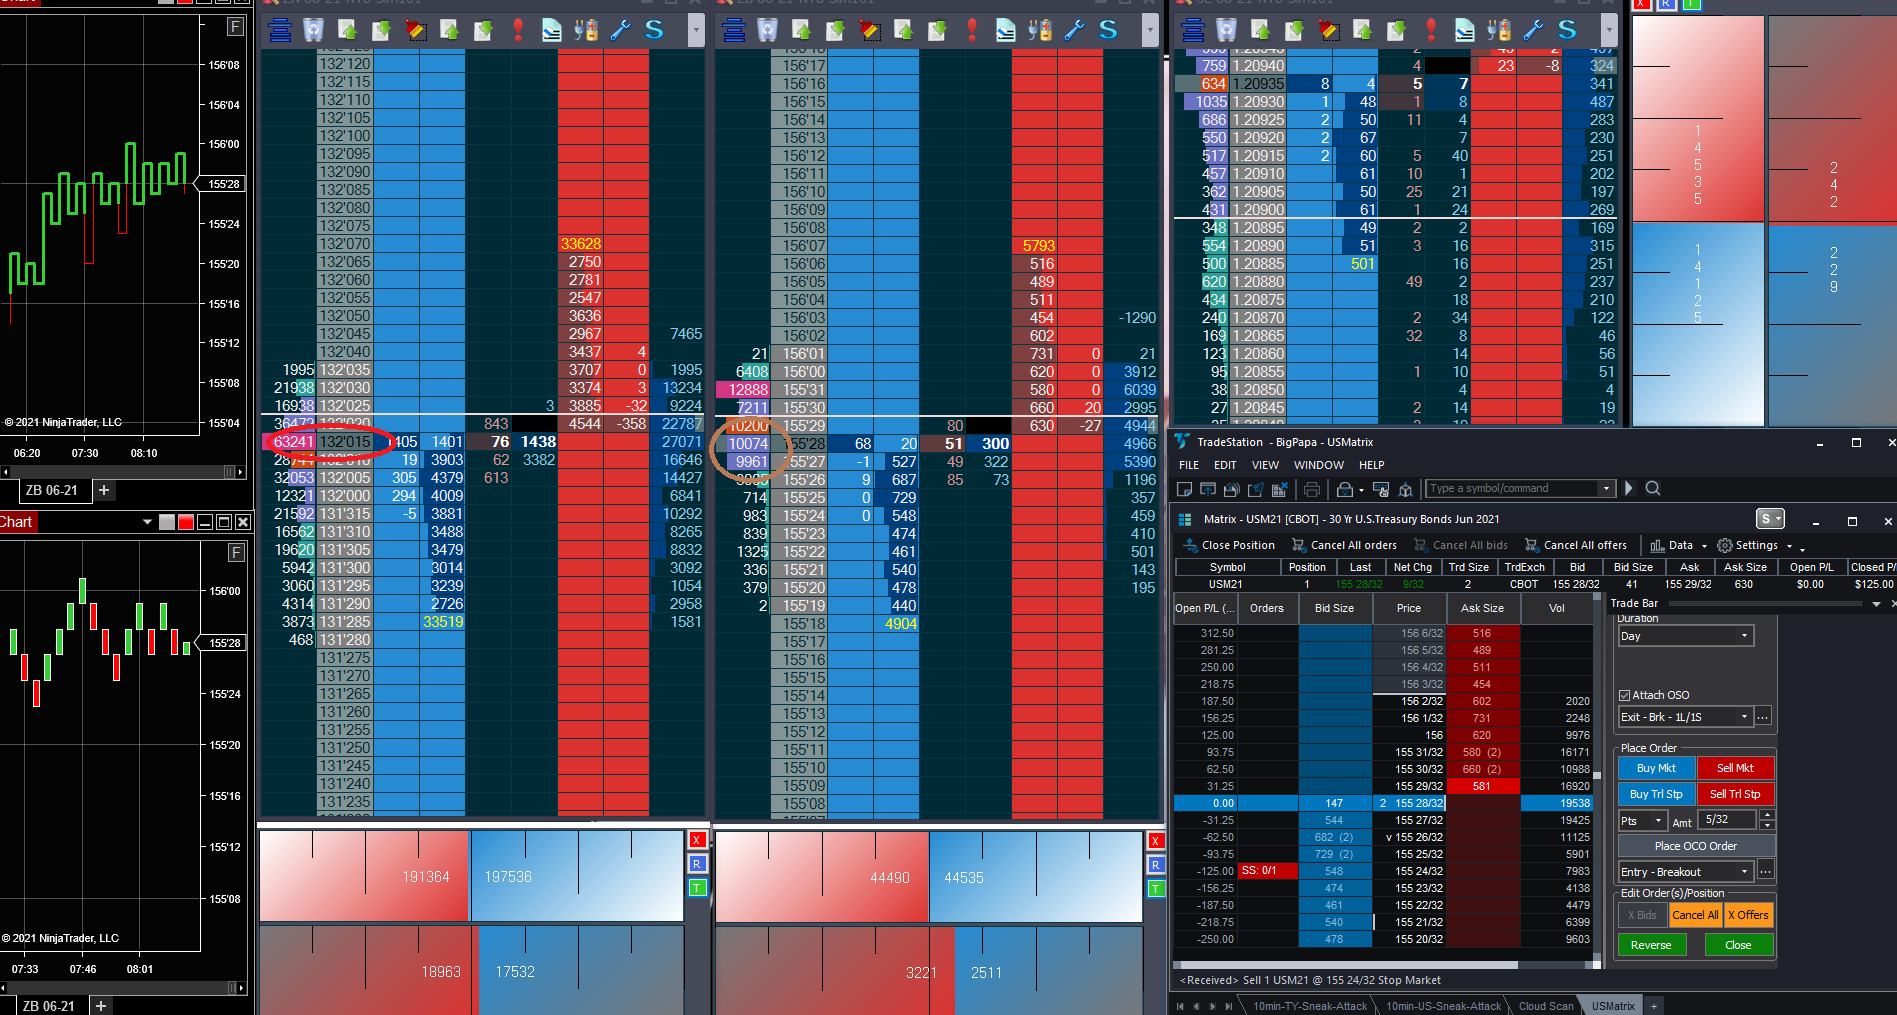Click the green T button beside the 44490 volume panel
Viewport: 1897px width, 1015px height.
pos(1156,888)
